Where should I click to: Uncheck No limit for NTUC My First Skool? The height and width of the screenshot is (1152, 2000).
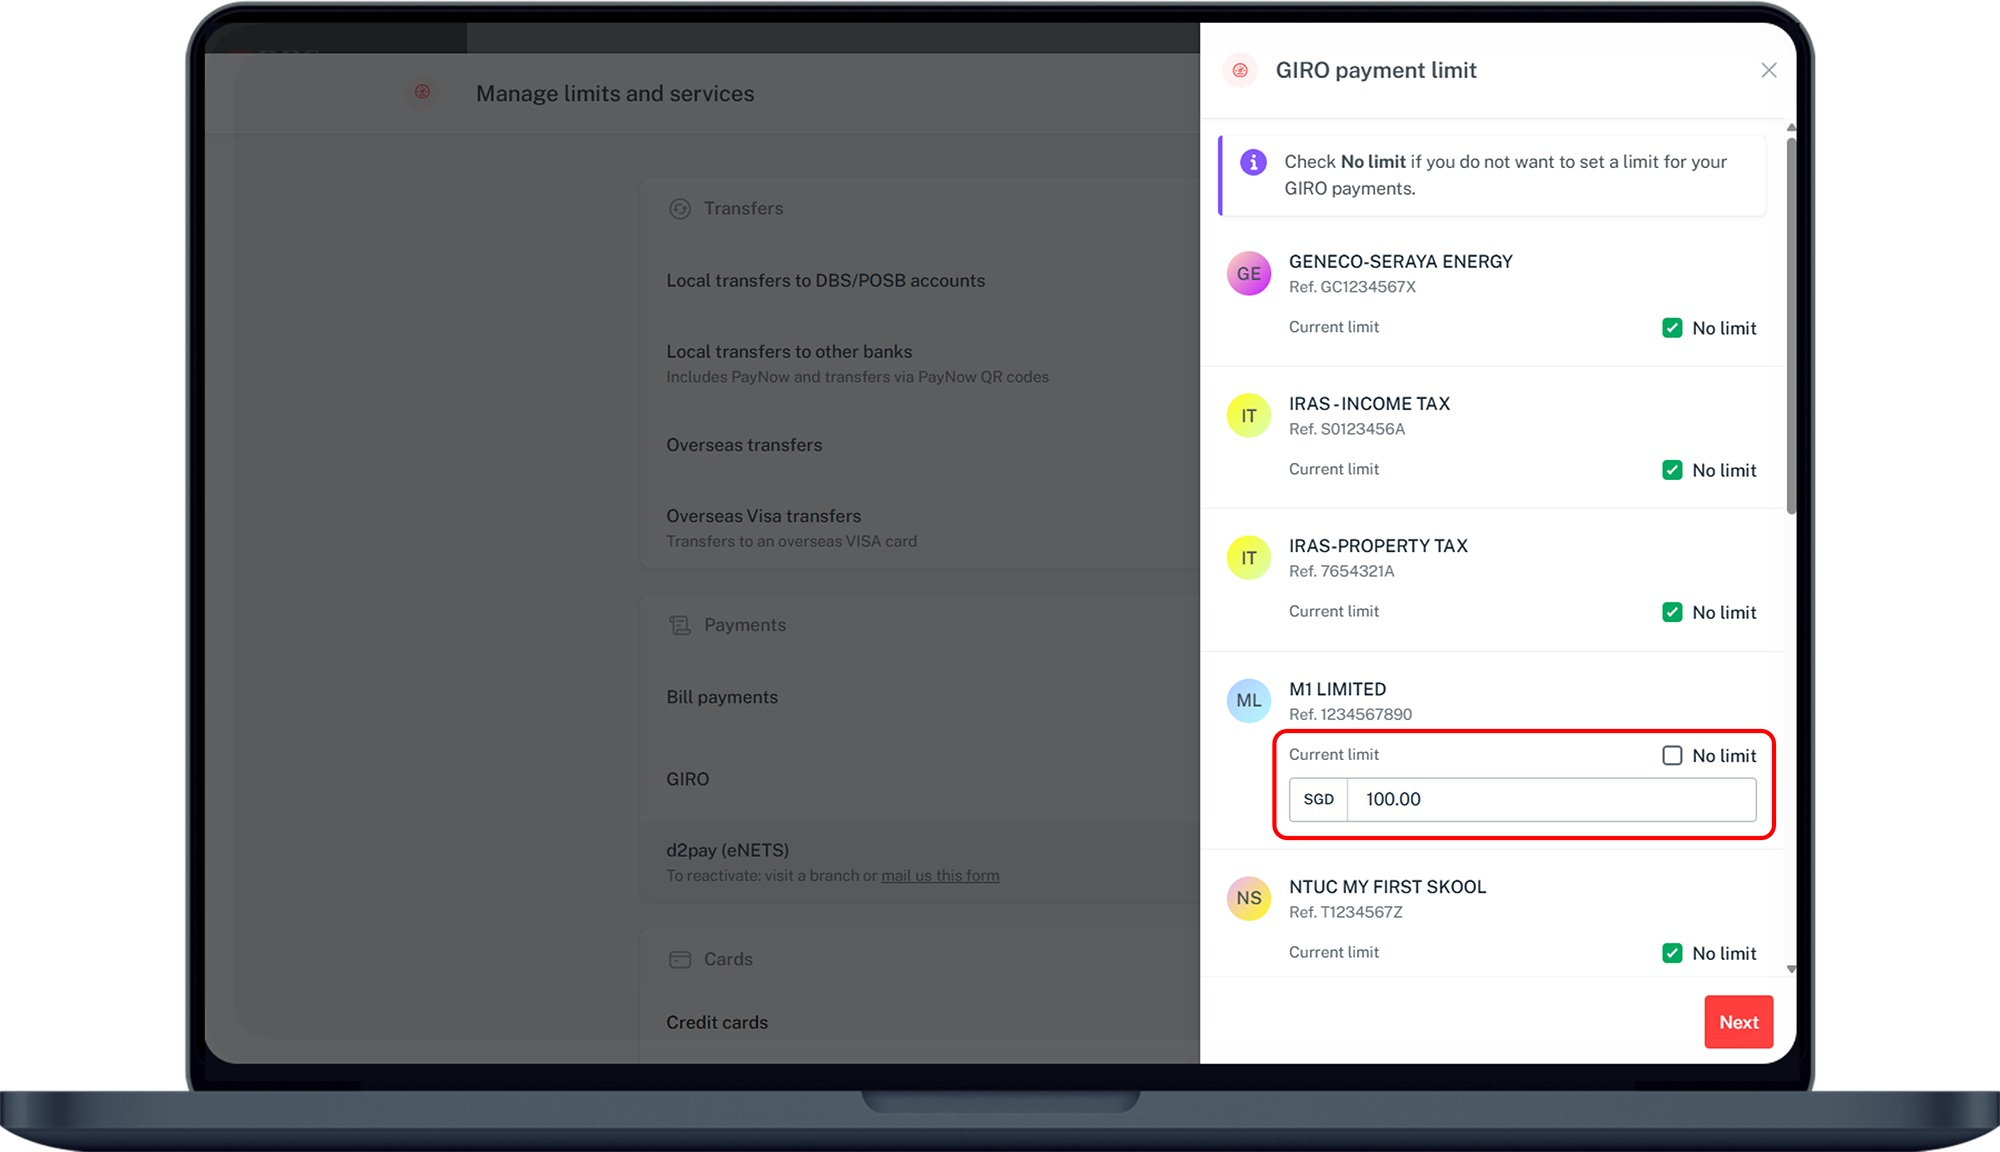pyautogui.click(x=1672, y=953)
